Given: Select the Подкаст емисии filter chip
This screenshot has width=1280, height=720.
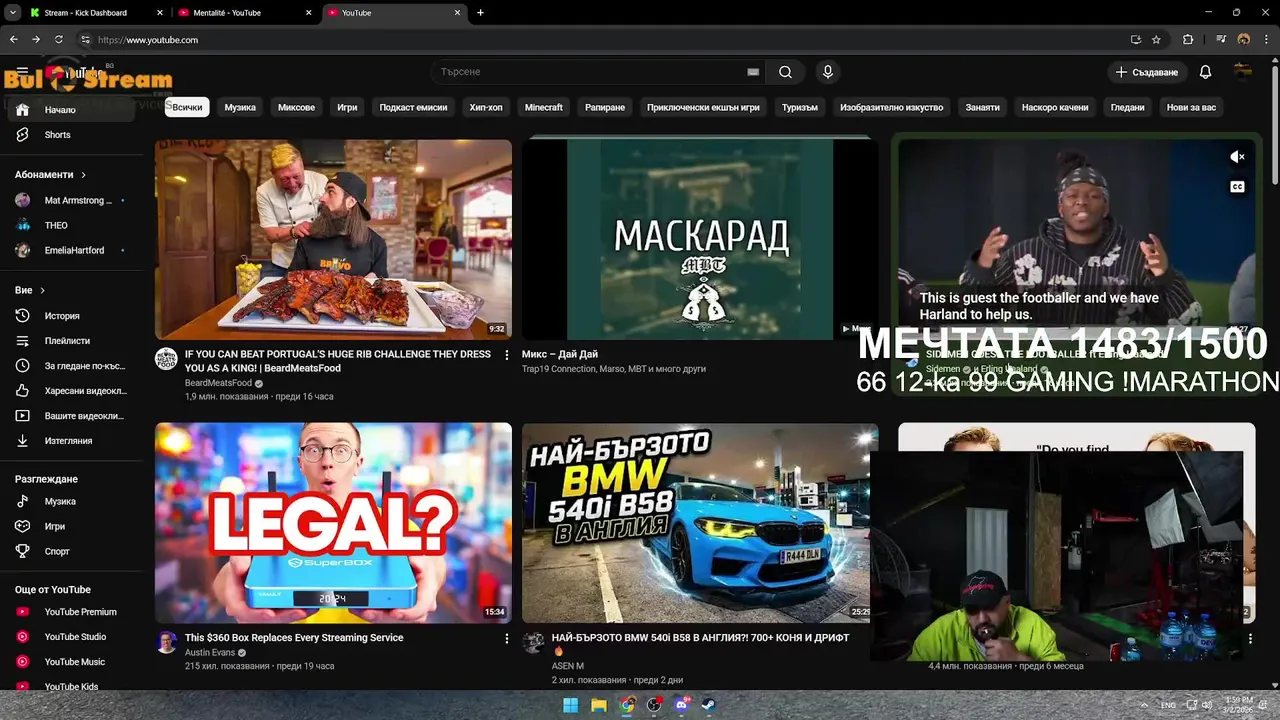Looking at the screenshot, I should click(x=413, y=107).
